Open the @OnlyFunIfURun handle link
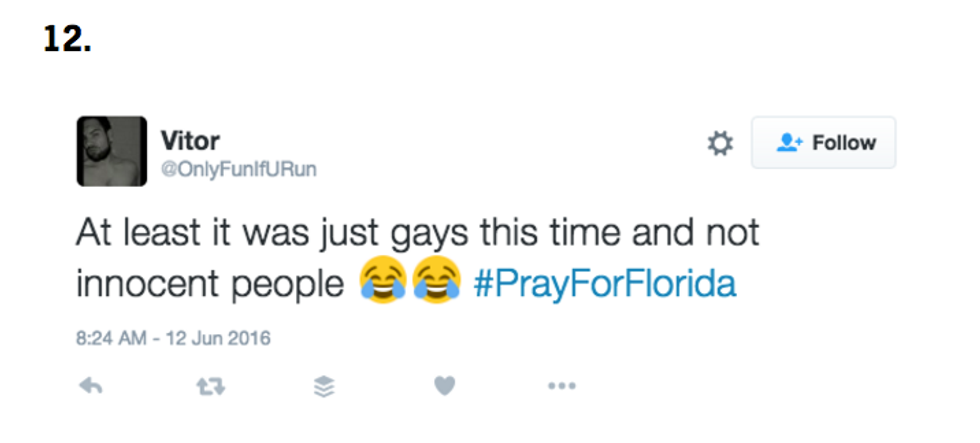980x443 pixels. pos(238,169)
